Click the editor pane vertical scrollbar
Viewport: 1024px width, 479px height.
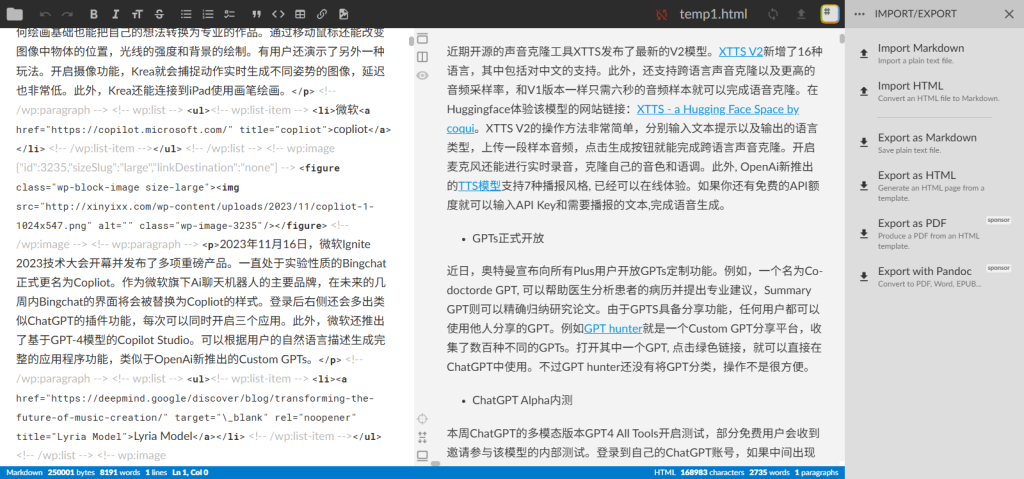click(x=411, y=41)
